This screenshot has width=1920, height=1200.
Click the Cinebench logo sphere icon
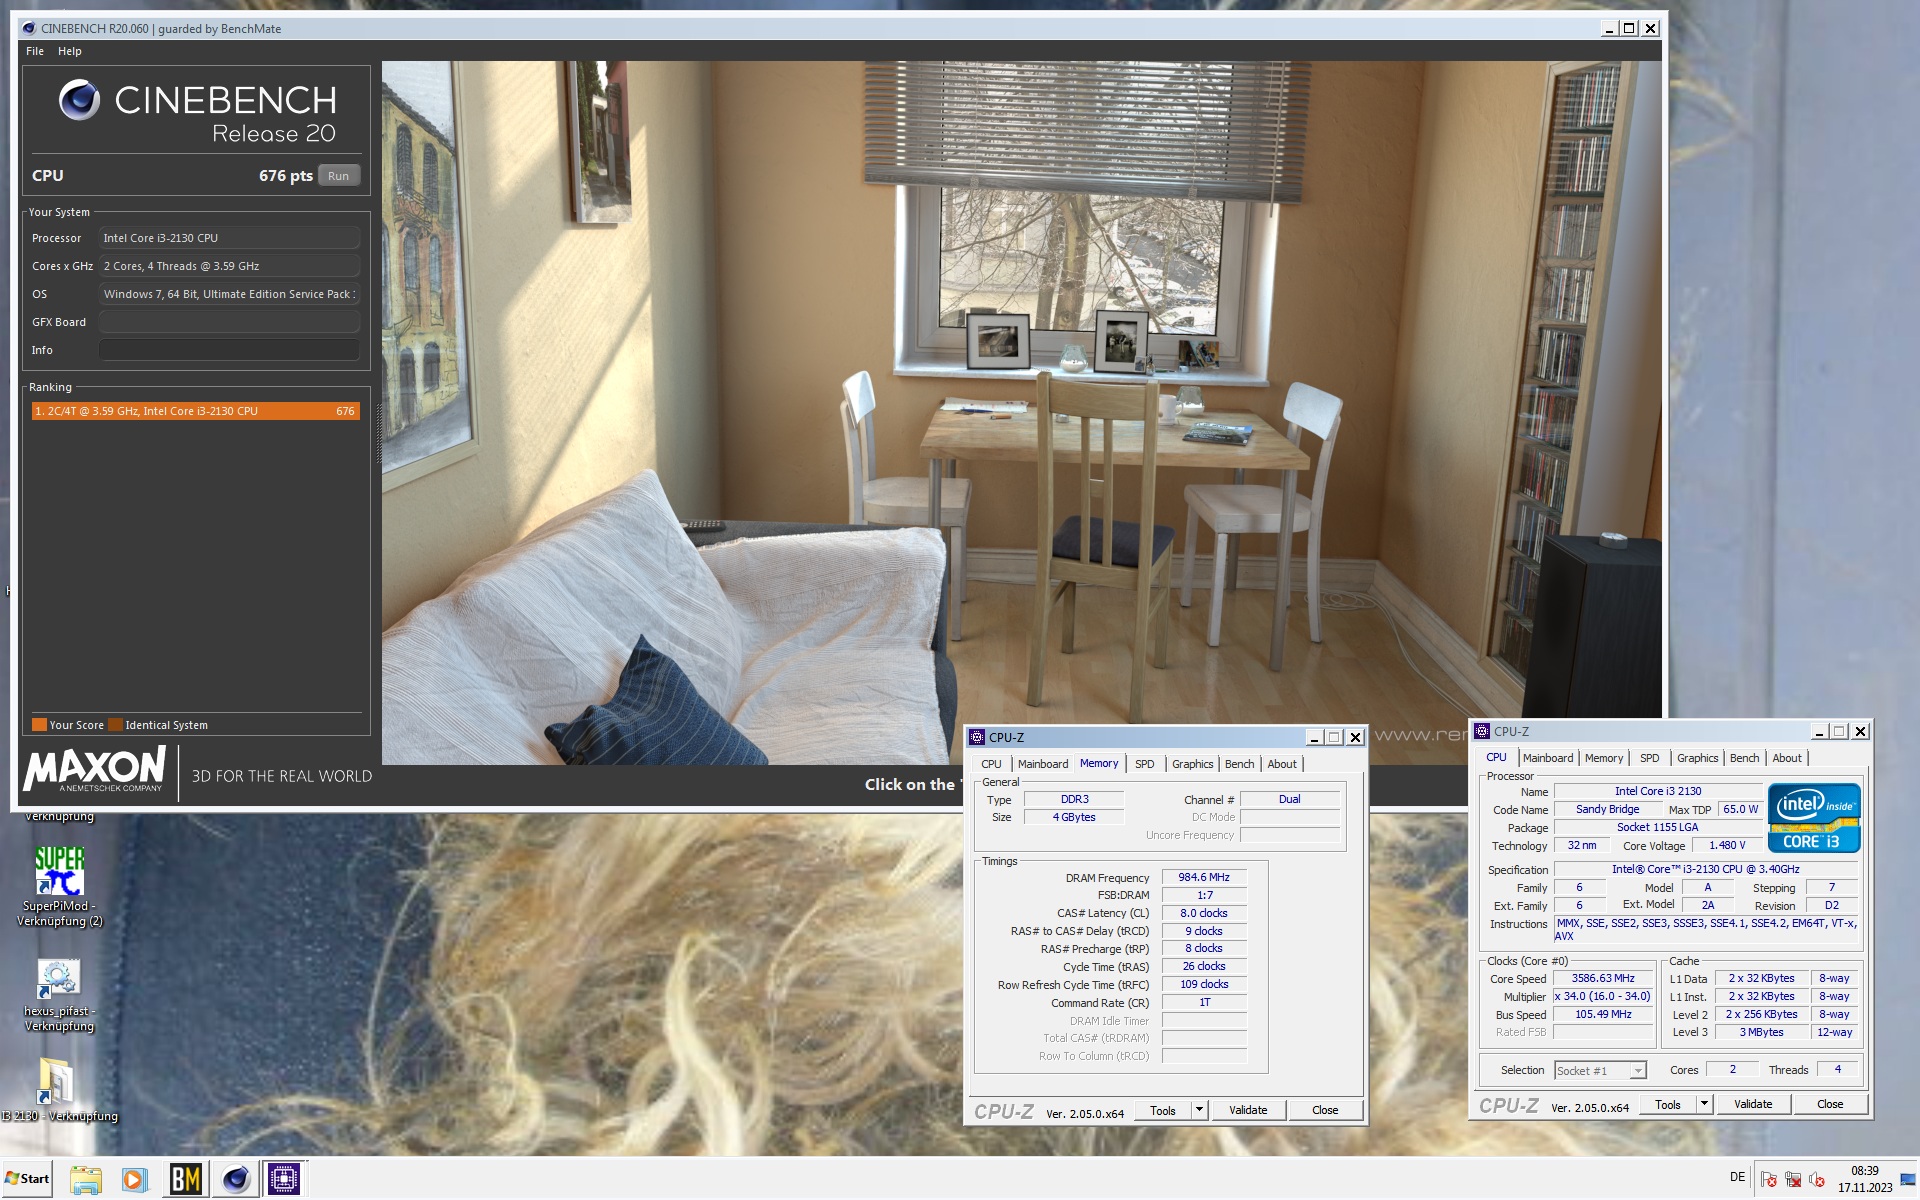click(x=79, y=100)
